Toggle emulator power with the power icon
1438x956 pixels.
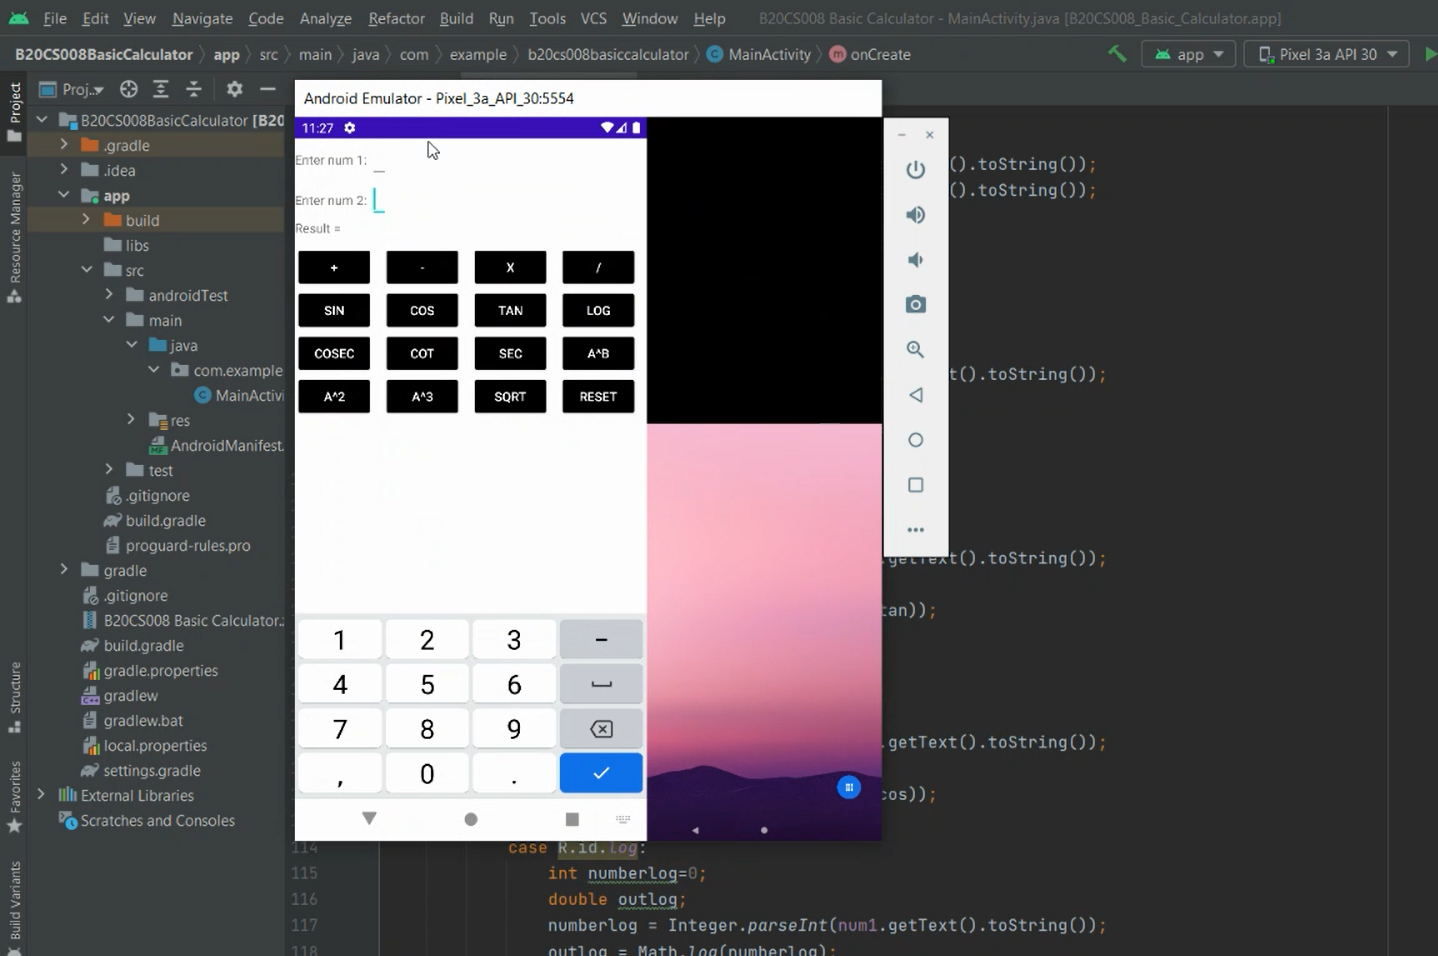(915, 169)
